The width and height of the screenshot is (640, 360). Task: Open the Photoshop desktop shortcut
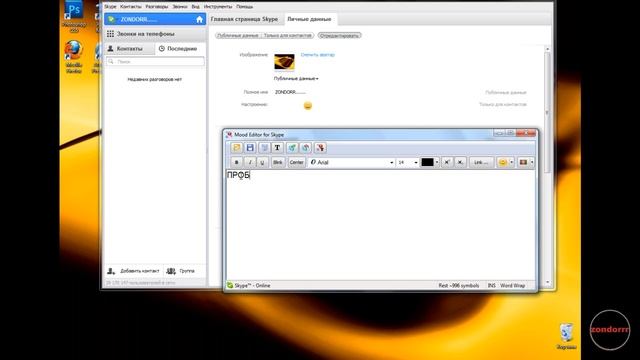click(x=74, y=16)
